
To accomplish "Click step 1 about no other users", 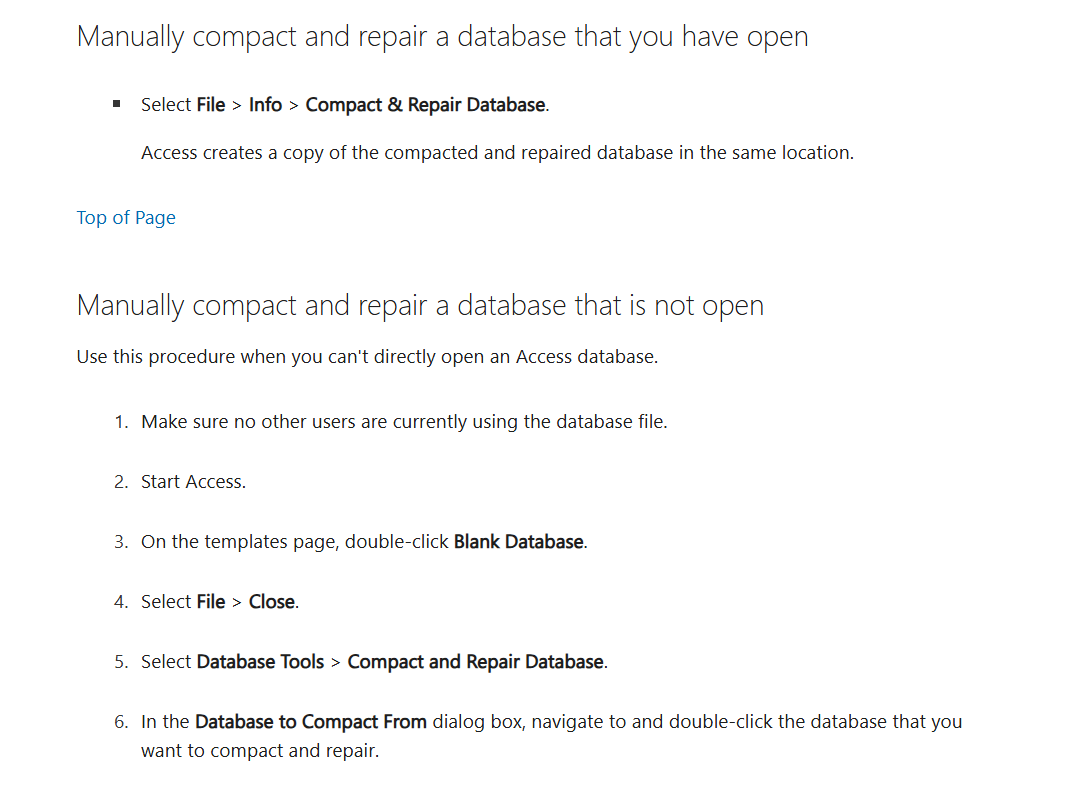I will point(404,422).
